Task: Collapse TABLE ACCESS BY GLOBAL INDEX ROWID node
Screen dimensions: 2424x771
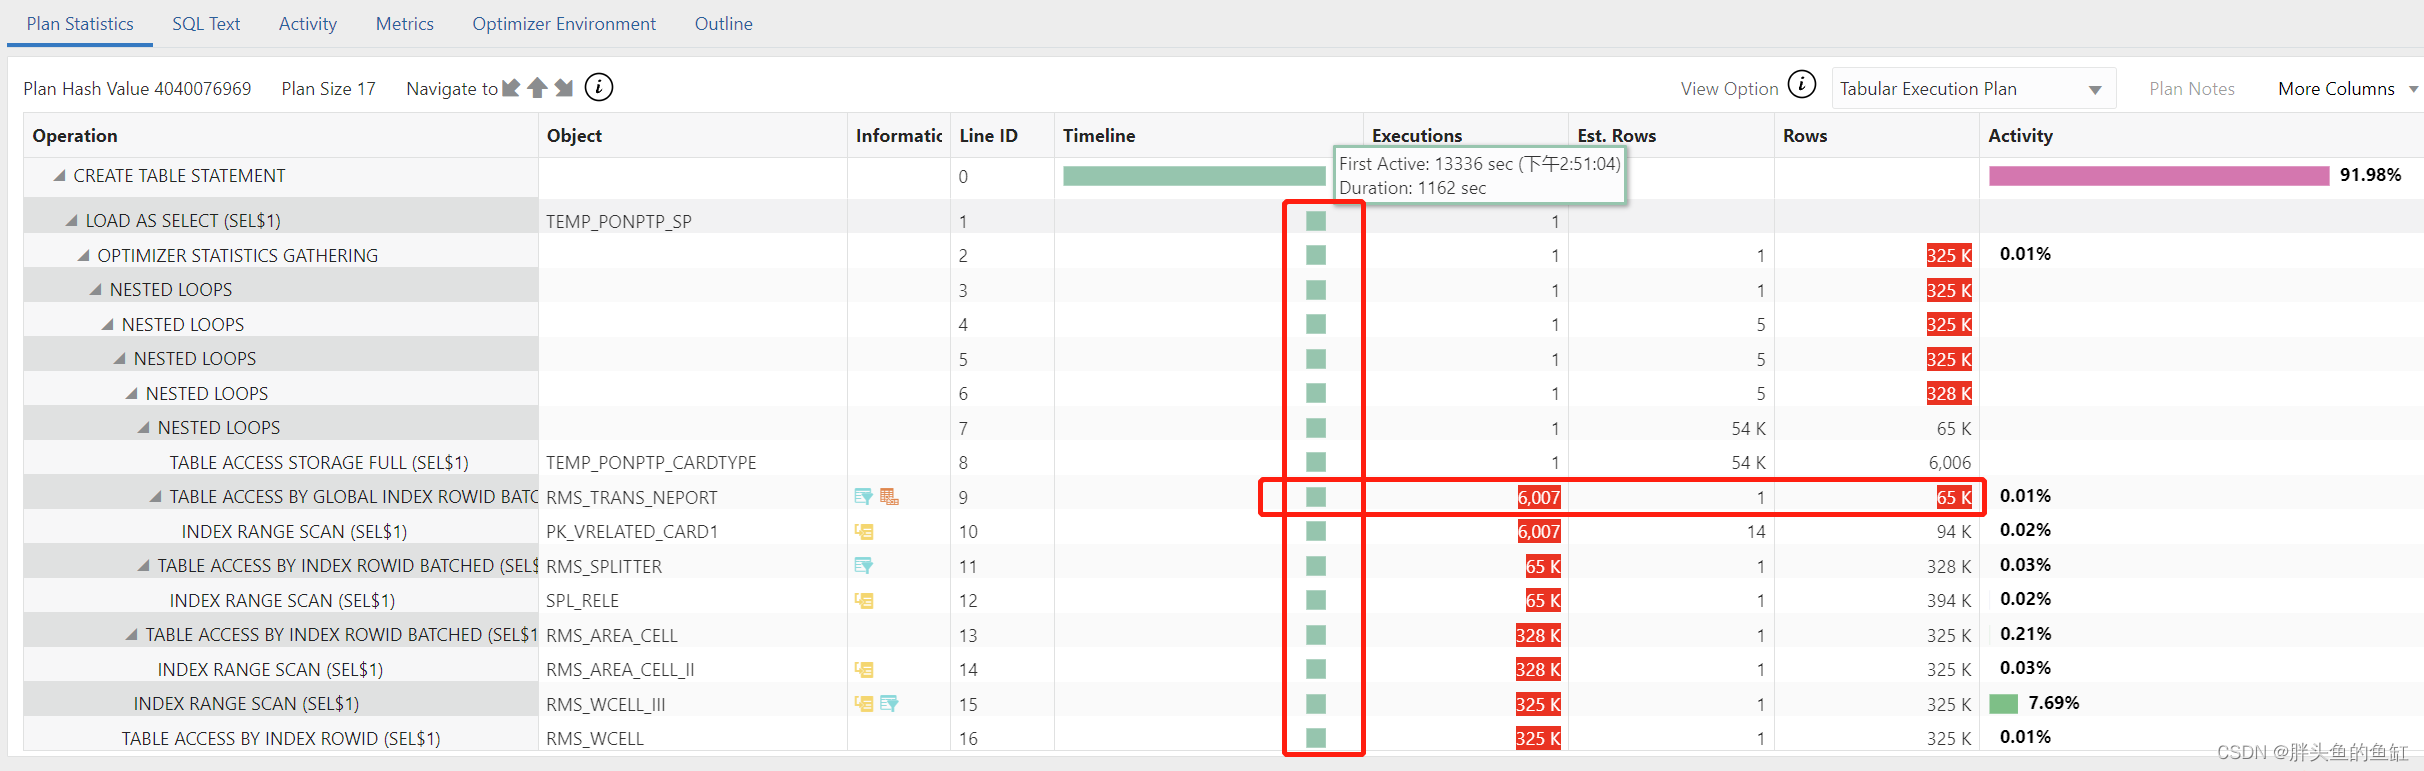Action: point(156,497)
